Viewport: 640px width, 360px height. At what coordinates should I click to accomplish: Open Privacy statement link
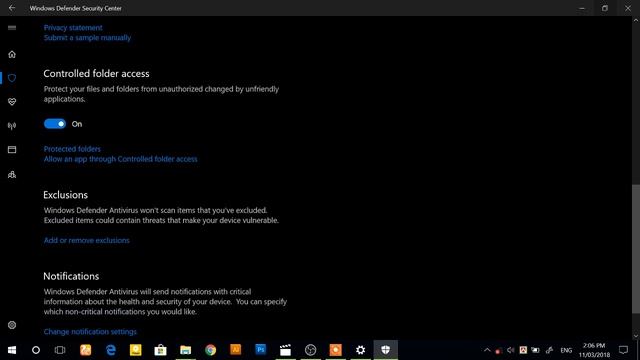73,28
